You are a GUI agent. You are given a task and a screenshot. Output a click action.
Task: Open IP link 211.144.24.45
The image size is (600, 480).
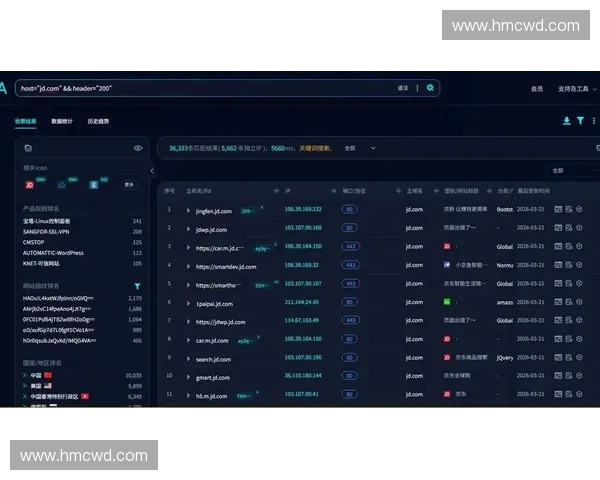point(302,302)
